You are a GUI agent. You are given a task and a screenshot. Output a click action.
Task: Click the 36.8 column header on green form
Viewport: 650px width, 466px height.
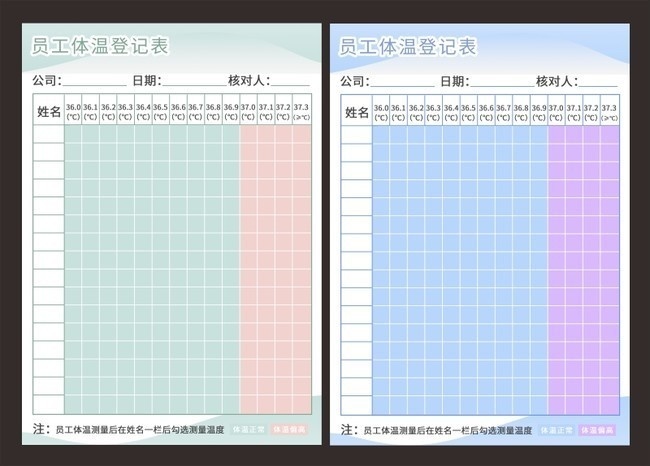pos(213,109)
